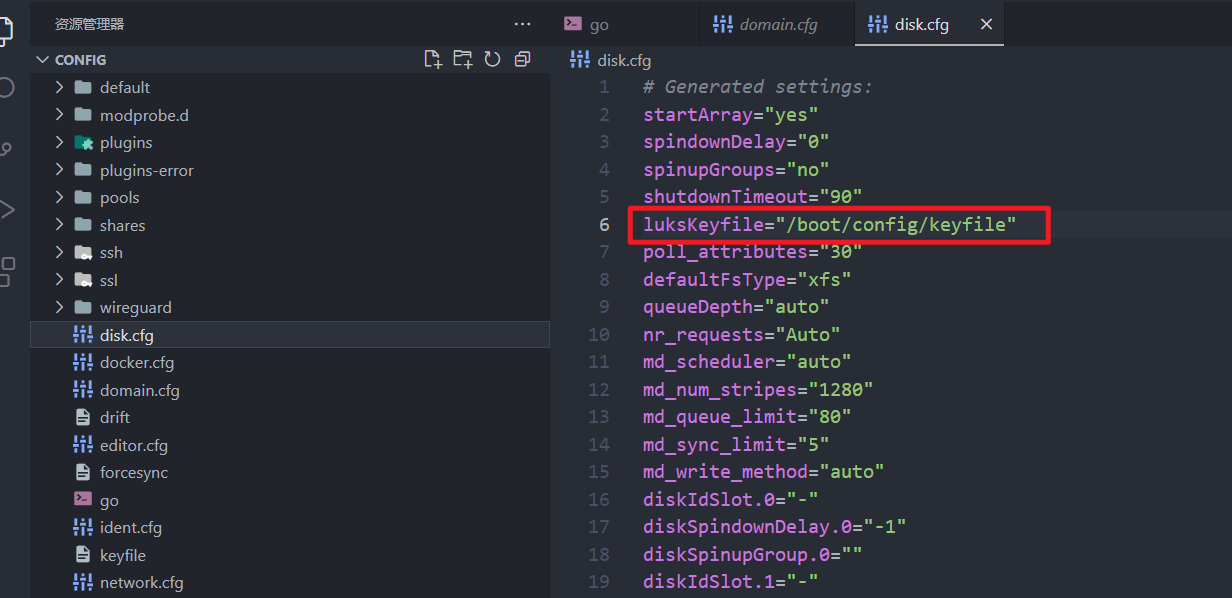Image resolution: width=1232 pixels, height=598 pixels.
Task: Expand the ssh folder
Action: tap(60, 252)
